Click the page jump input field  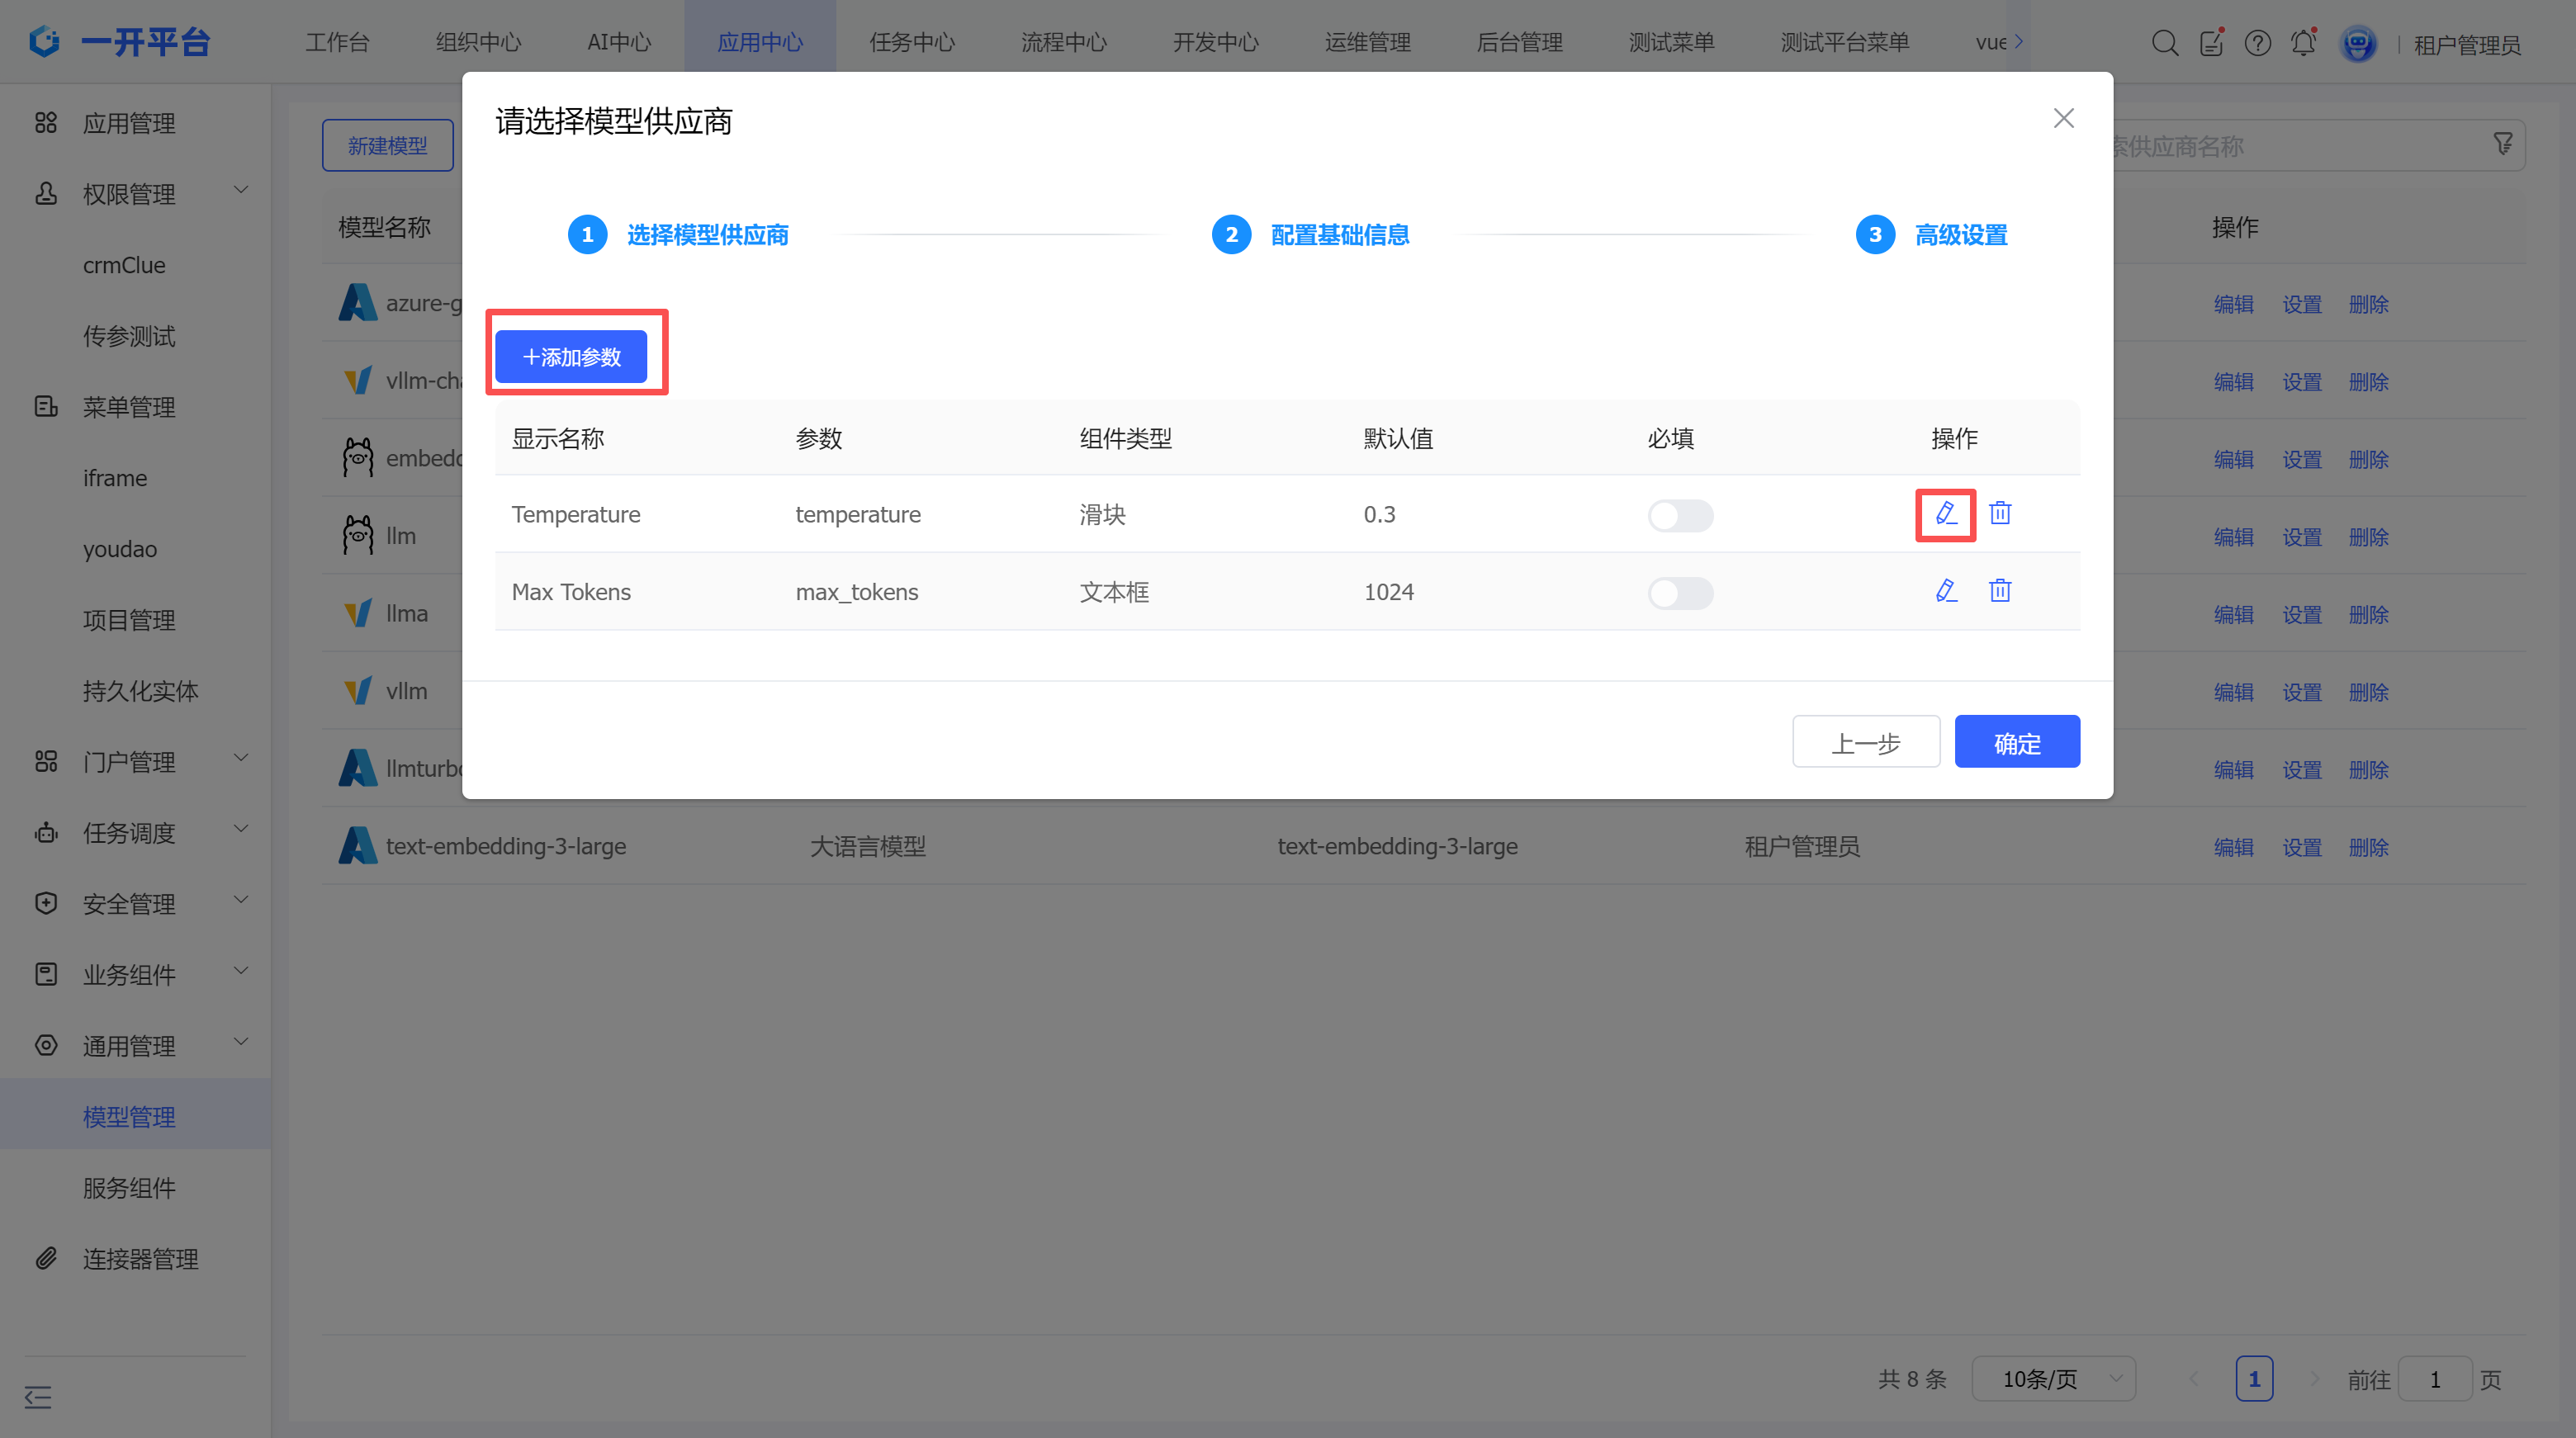pyautogui.click(x=2434, y=1379)
